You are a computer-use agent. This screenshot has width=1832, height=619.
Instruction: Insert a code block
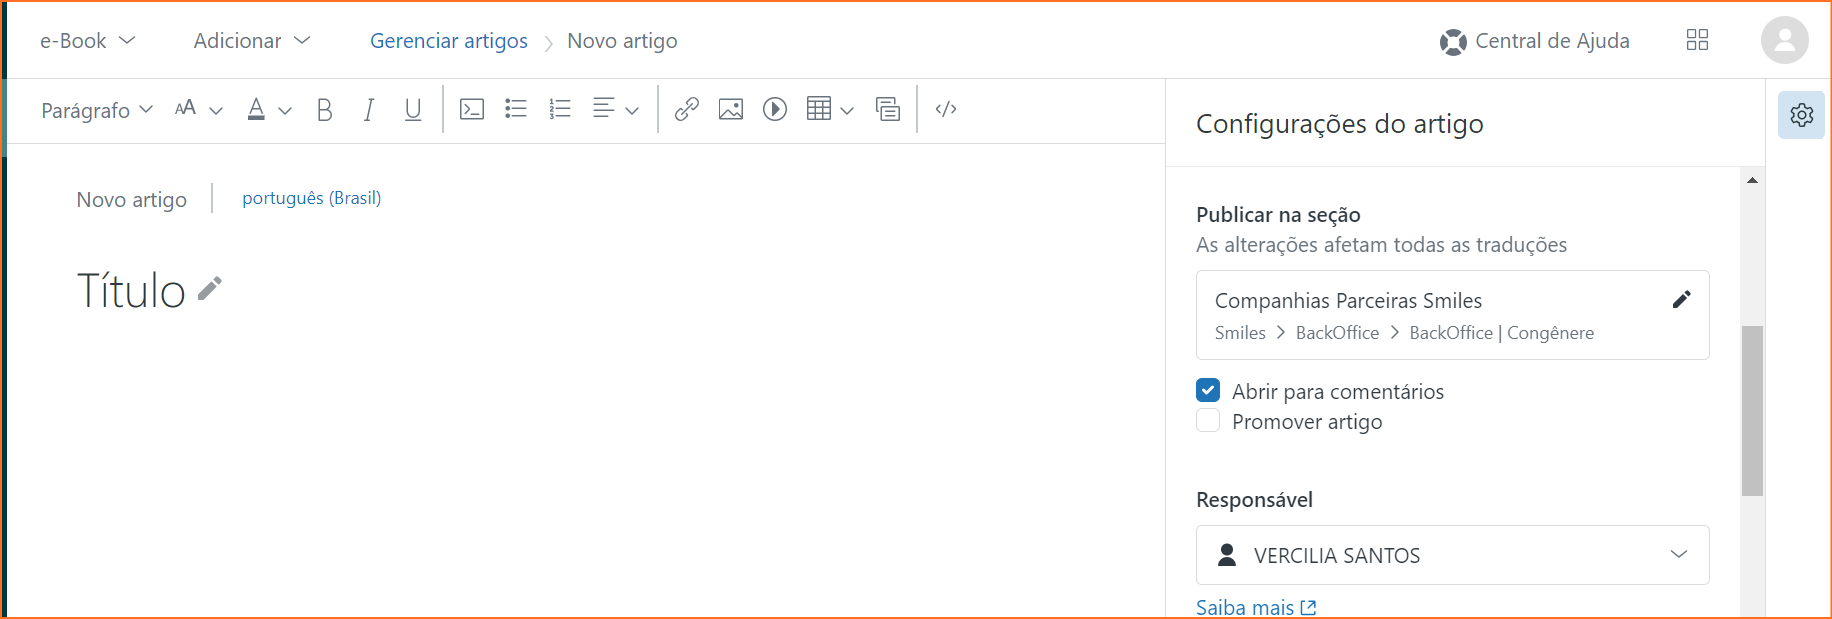(472, 109)
